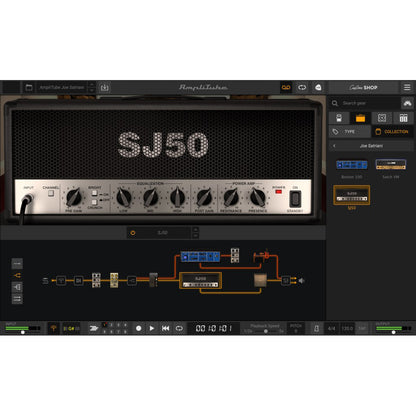416x416 pixels.
Task: Click the TAP tempo button
Action: [362, 328]
